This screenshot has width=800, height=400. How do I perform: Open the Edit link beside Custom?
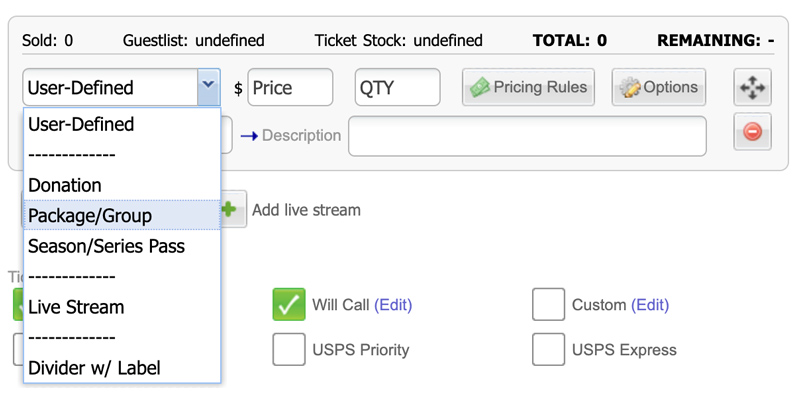pyautogui.click(x=650, y=305)
